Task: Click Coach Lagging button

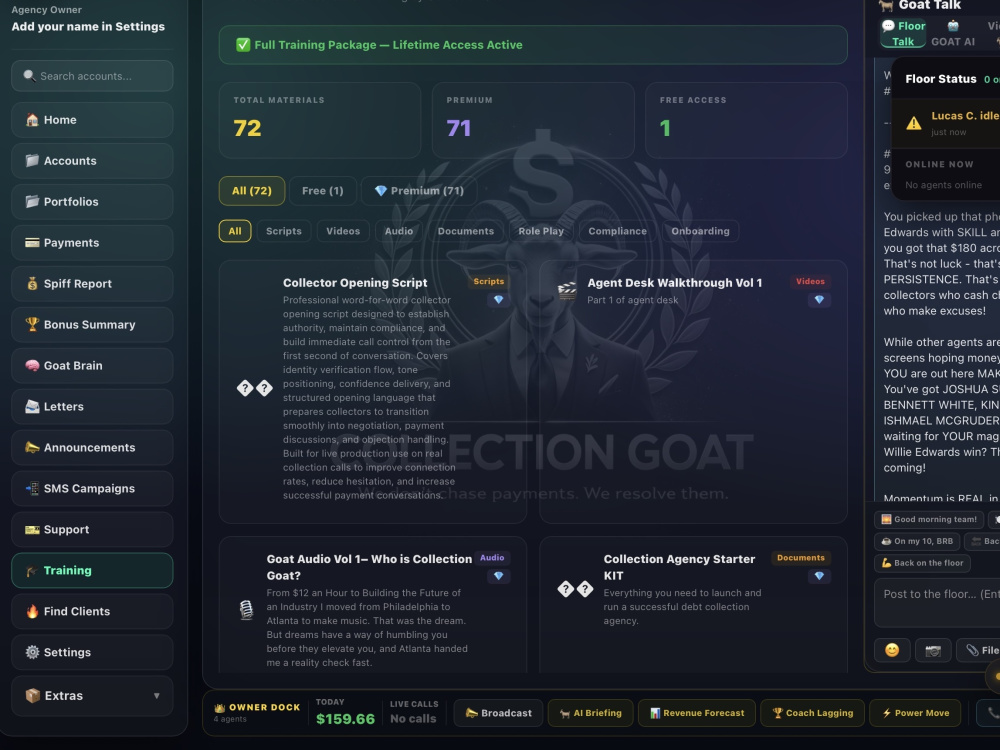Action: [812, 713]
